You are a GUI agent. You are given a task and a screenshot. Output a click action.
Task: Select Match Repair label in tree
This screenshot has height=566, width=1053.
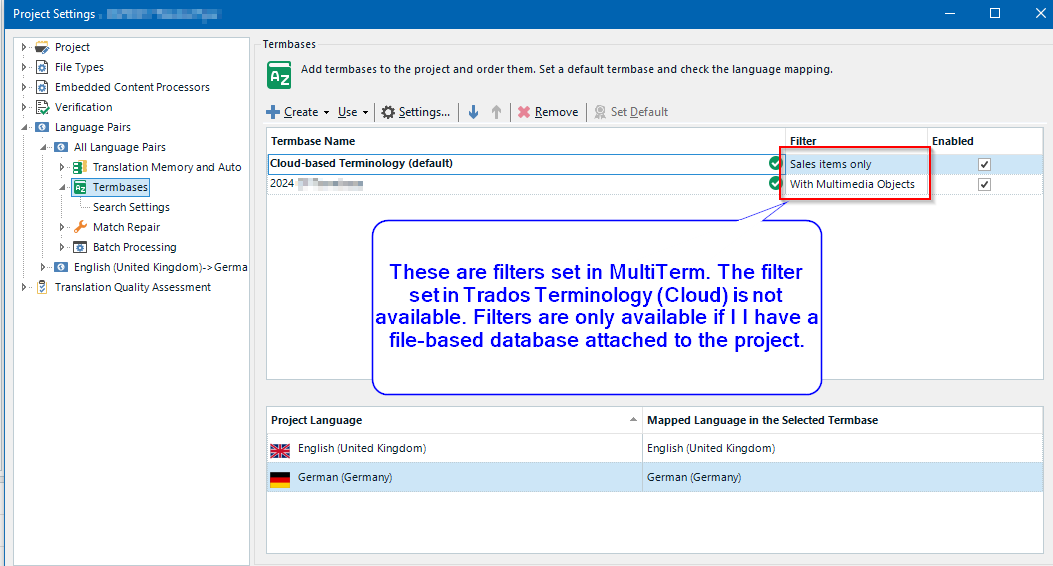click(126, 227)
